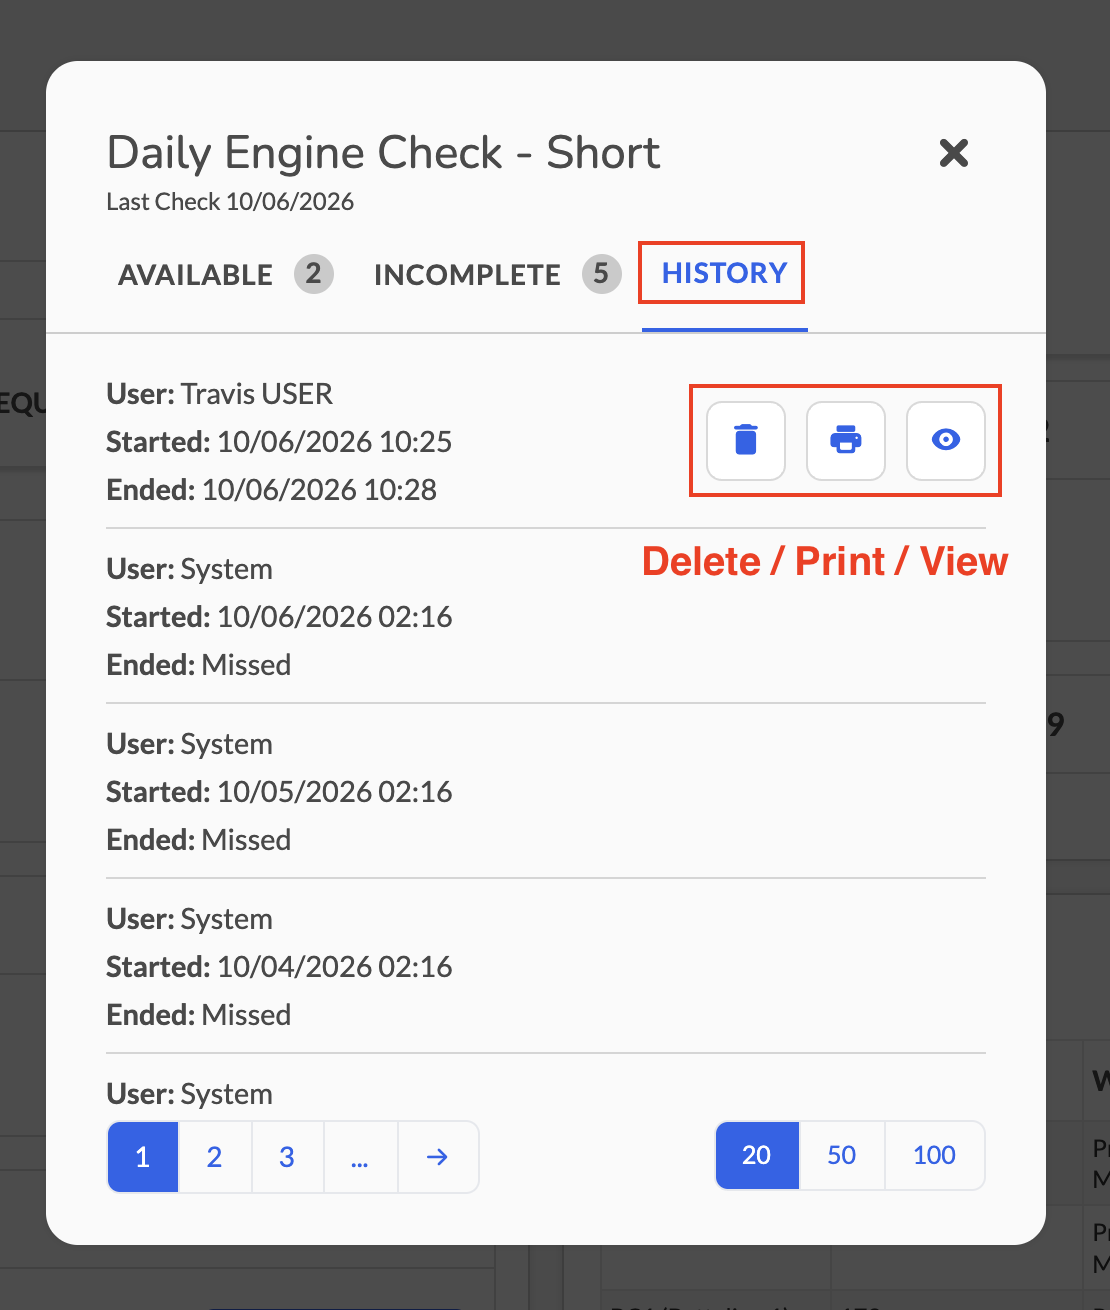Screen dimensions: 1110x1310
Task: Click the Available count badge 2
Action: tap(314, 274)
